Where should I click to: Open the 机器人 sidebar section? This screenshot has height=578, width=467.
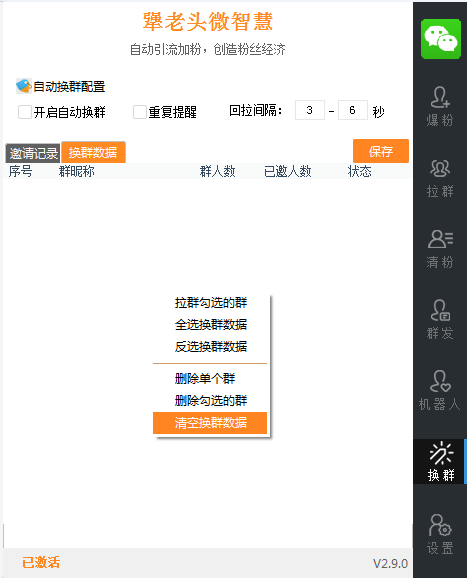click(x=440, y=391)
